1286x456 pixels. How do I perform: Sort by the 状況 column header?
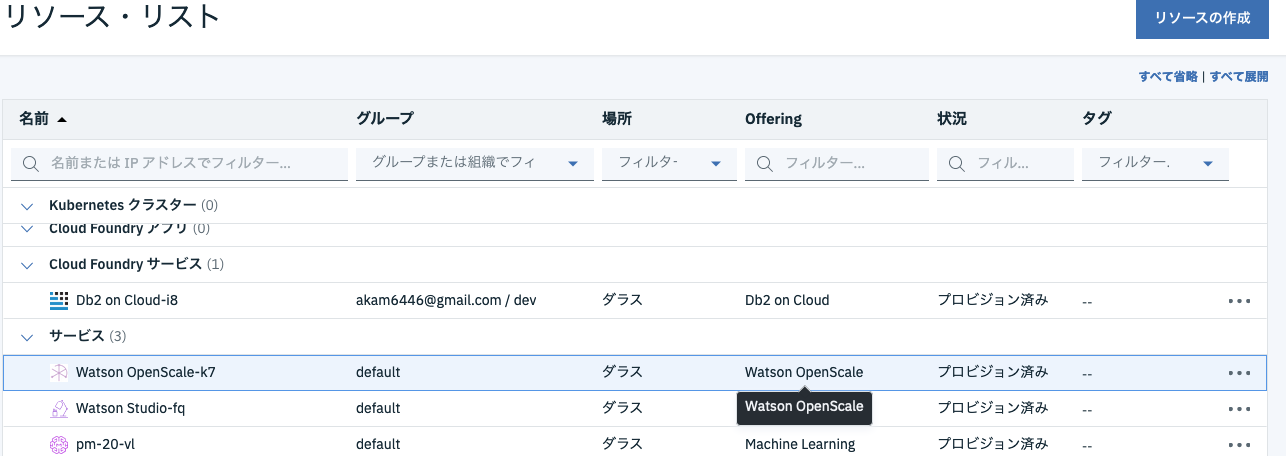(952, 119)
